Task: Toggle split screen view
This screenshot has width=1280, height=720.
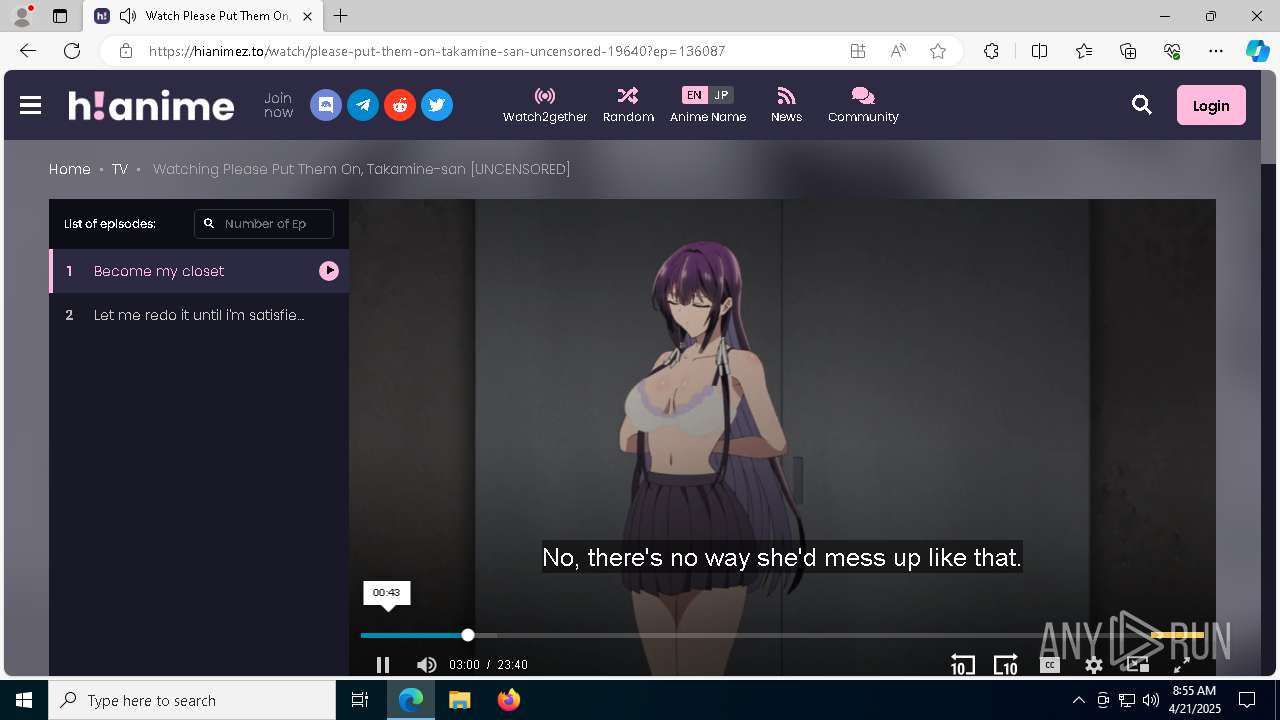Action: point(1039,51)
